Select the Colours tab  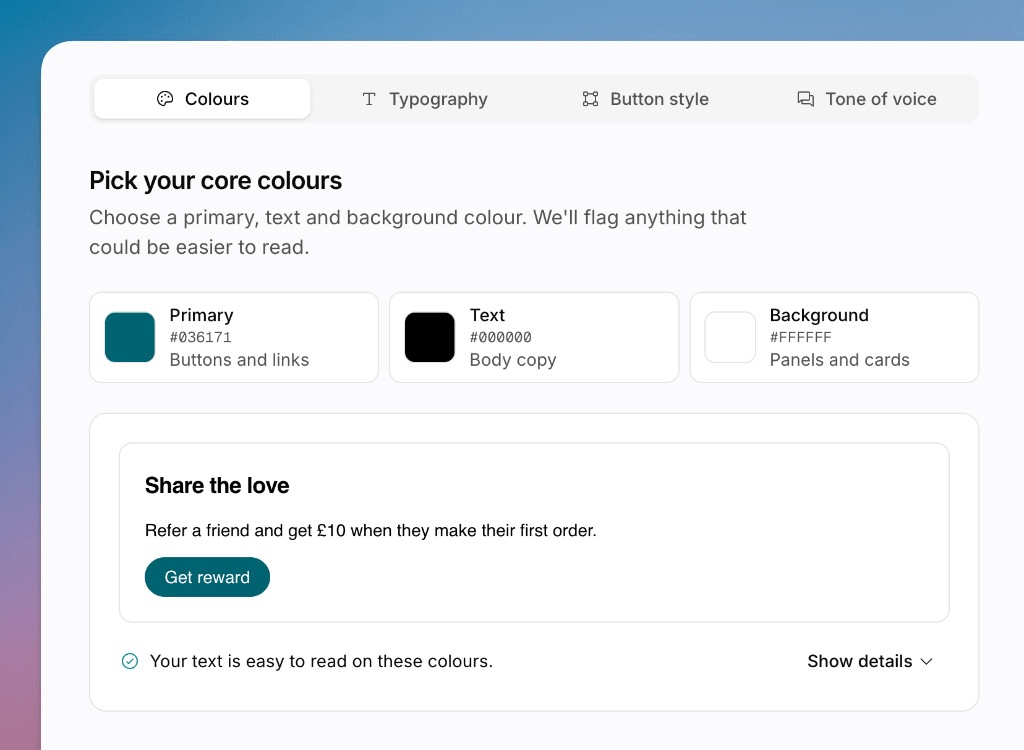click(202, 99)
